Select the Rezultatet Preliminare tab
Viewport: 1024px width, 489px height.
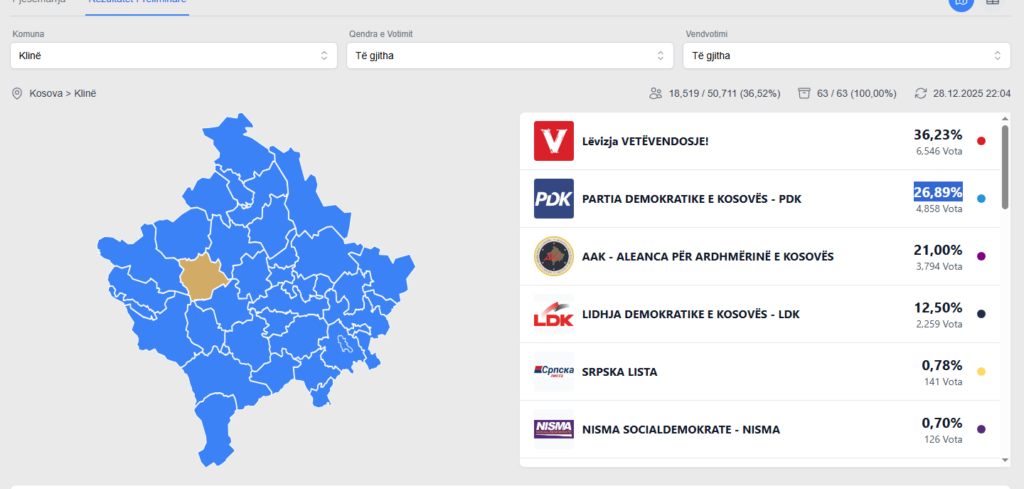(136, 3)
